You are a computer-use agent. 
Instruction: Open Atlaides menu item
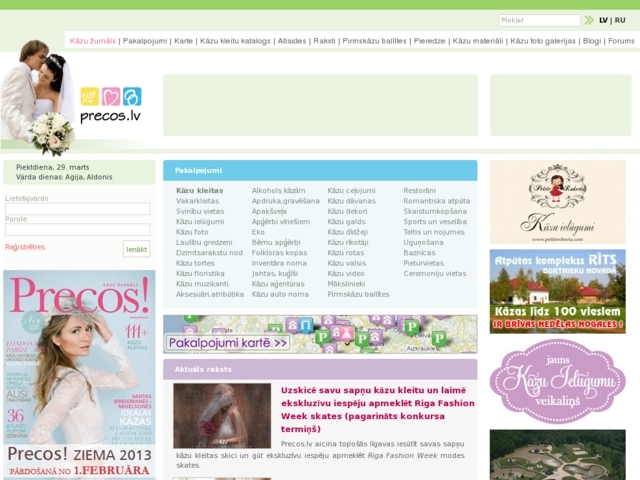pyautogui.click(x=292, y=41)
